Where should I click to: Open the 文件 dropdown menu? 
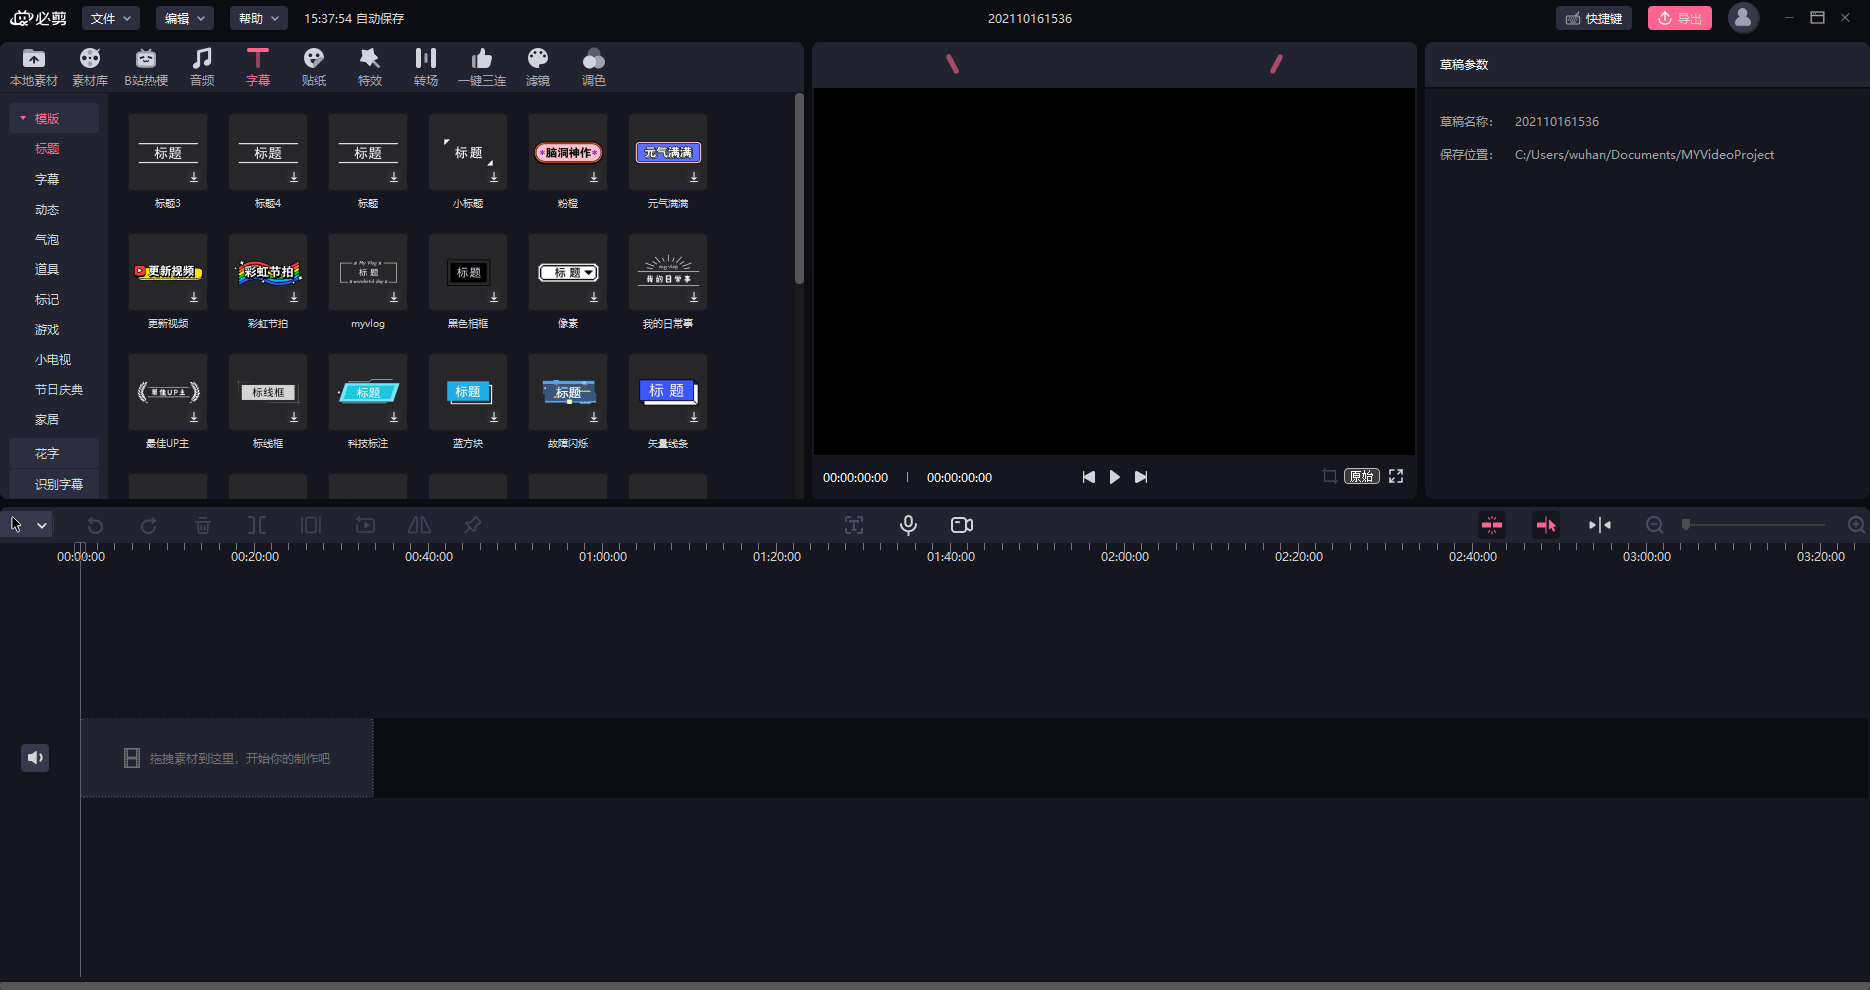click(x=111, y=18)
